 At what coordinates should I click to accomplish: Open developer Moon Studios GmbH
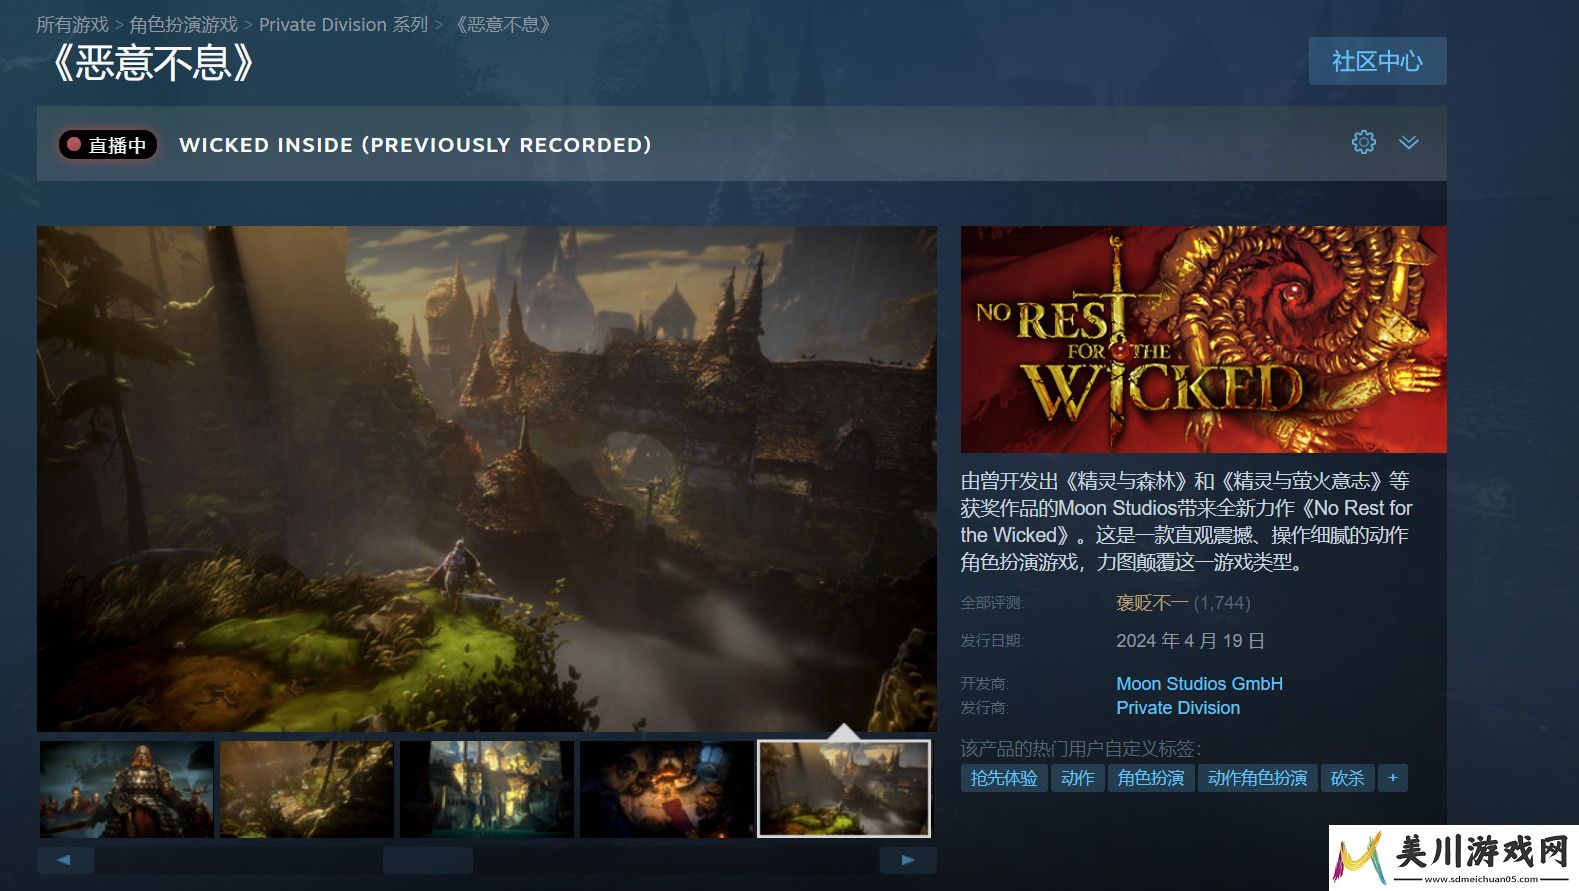[x=1199, y=684]
